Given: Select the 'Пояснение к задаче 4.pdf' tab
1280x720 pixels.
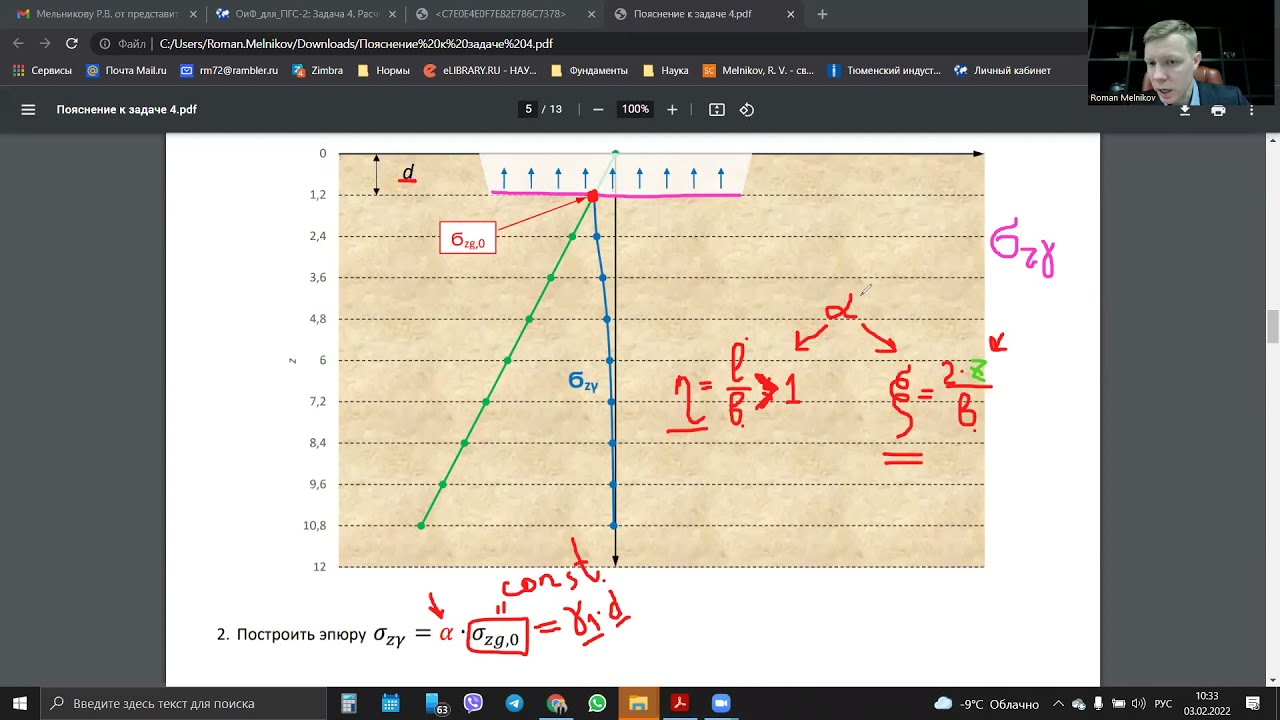Looking at the screenshot, I should pyautogui.click(x=705, y=14).
